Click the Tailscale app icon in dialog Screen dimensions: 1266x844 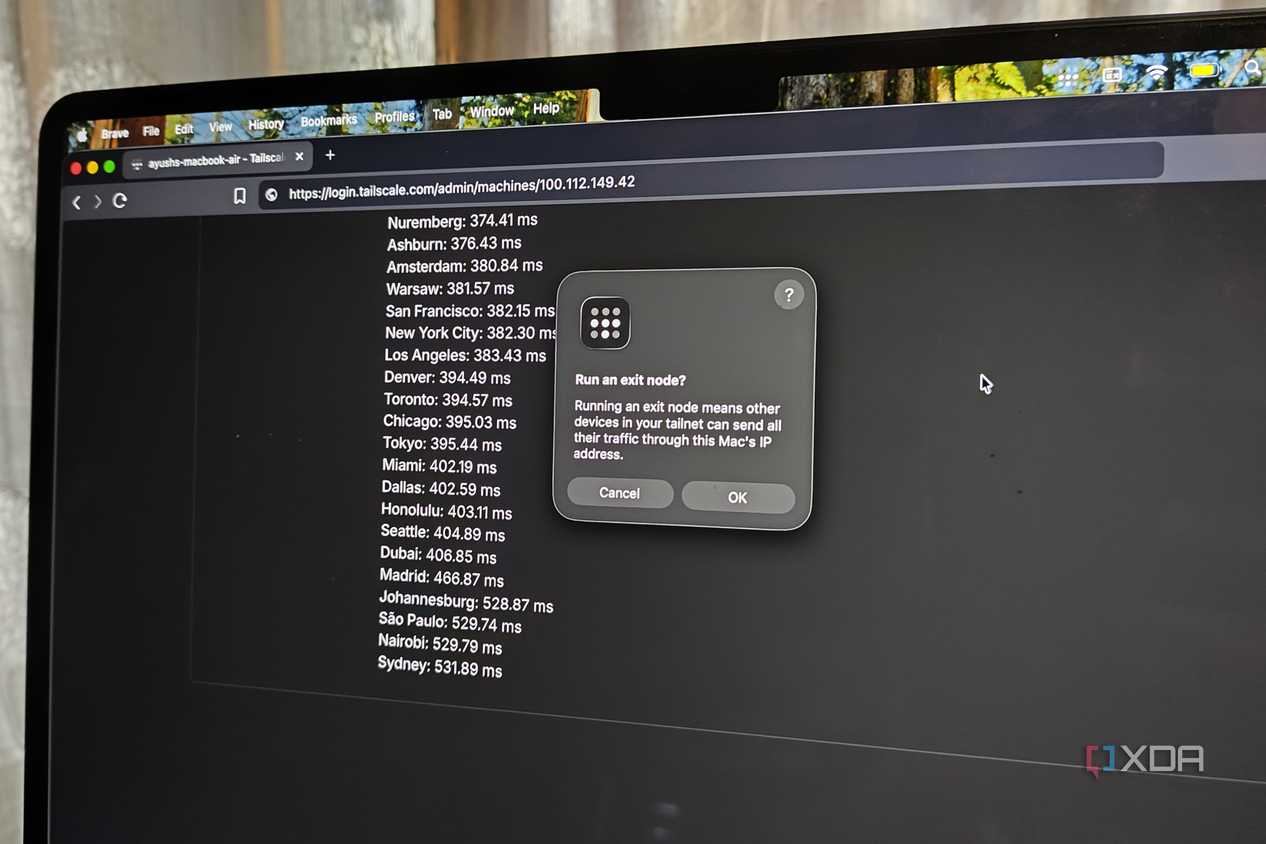point(605,323)
